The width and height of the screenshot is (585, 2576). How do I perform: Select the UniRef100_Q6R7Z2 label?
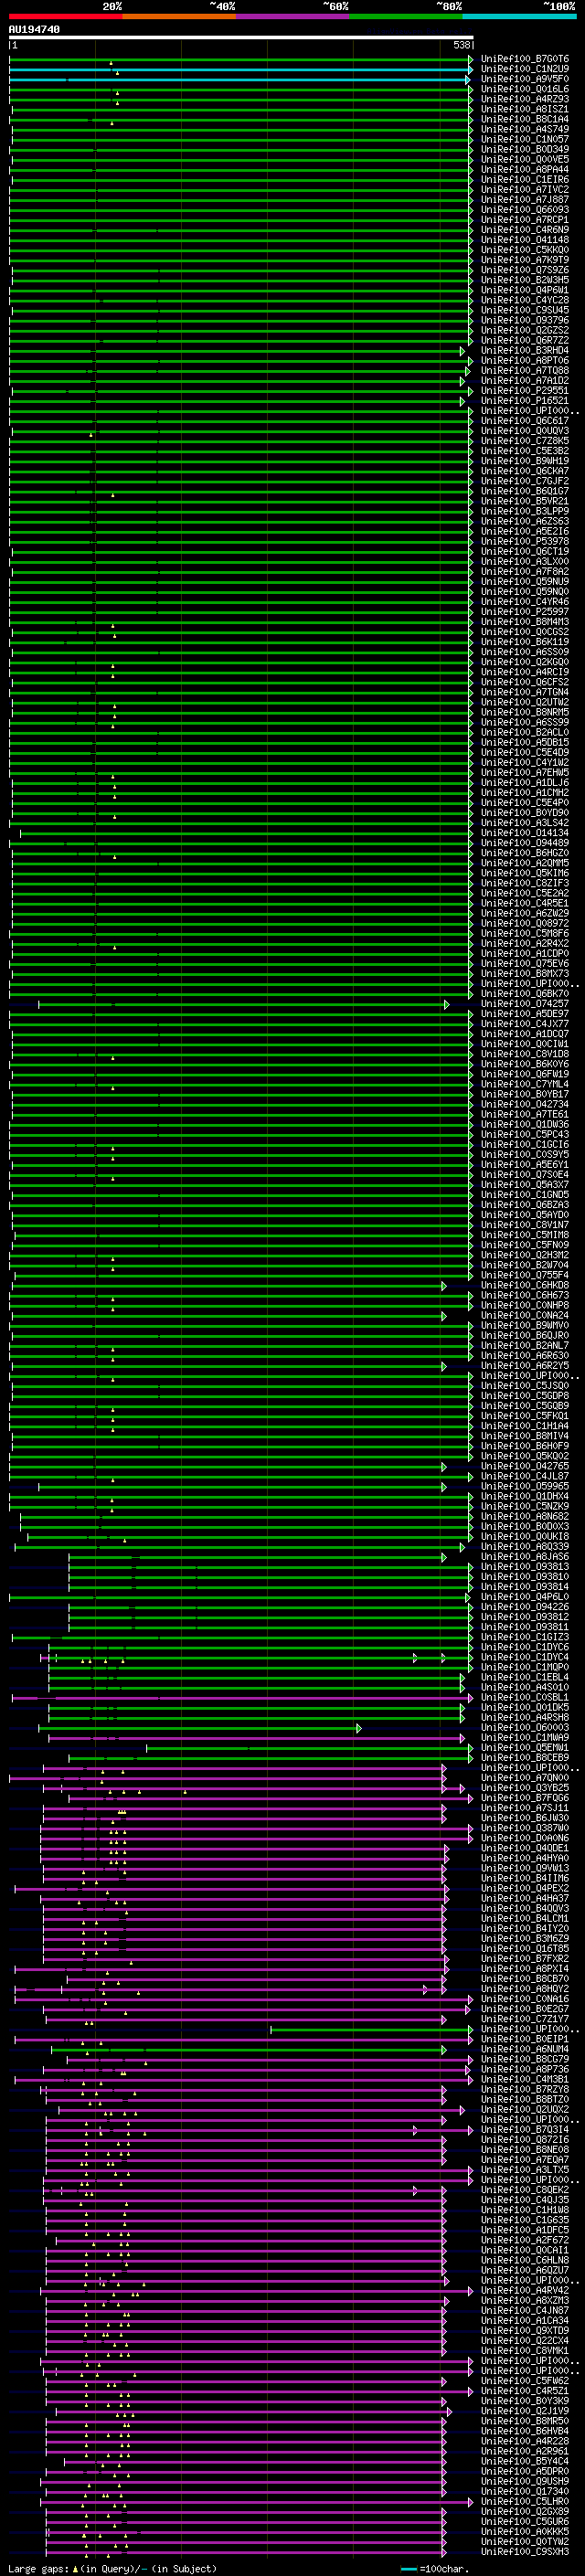point(525,340)
